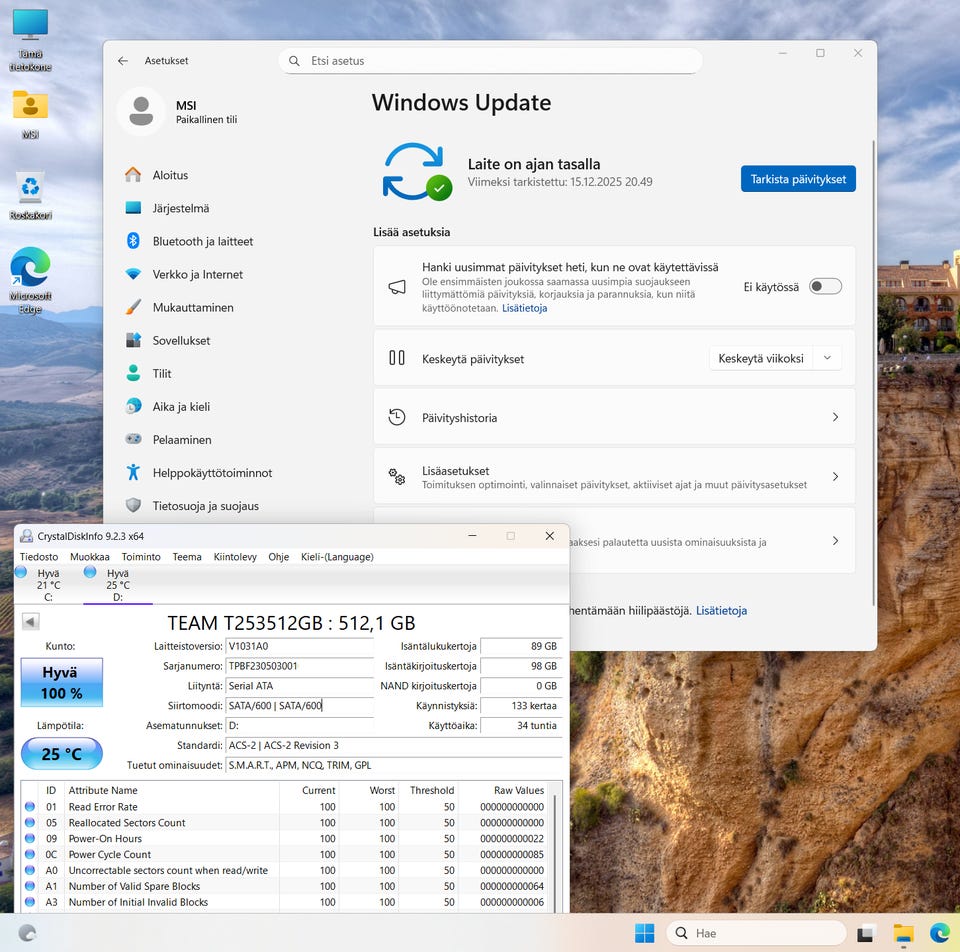Expand the Keskeytä viikoksi dropdown arrow
The height and width of the screenshot is (952, 960).
(827, 358)
